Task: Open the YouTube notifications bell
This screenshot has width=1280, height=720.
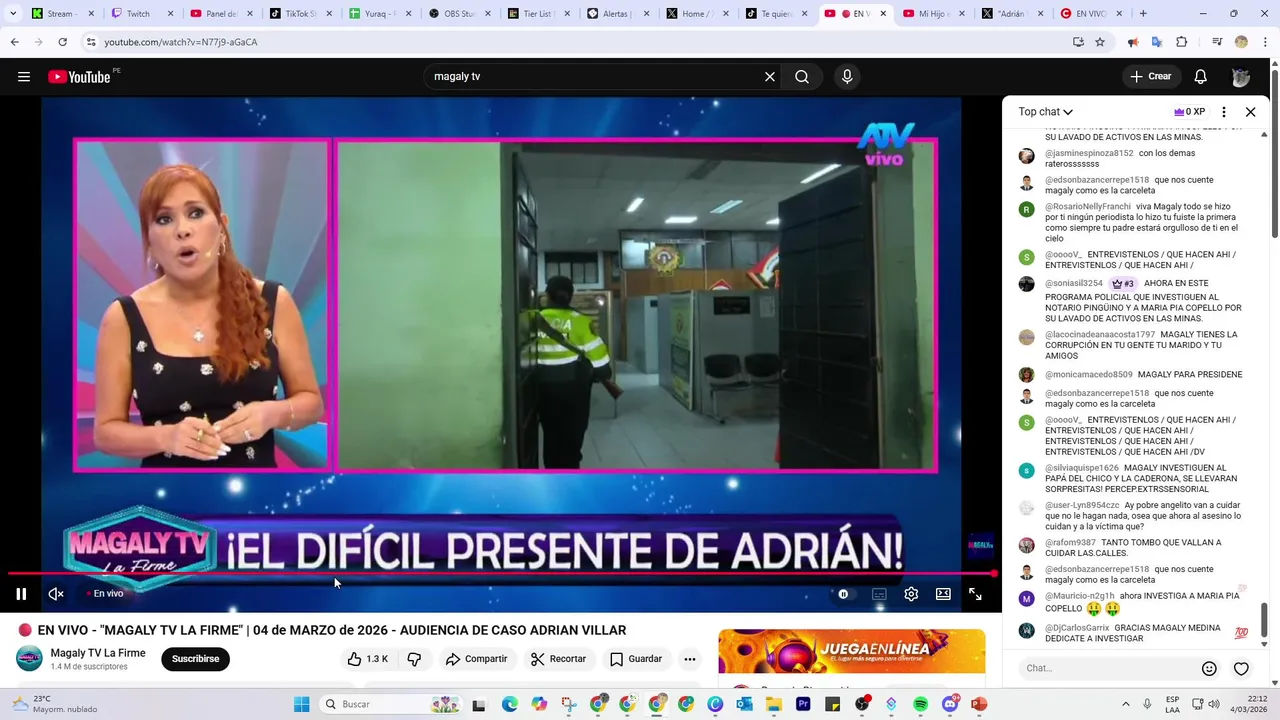Action: click(x=1201, y=77)
